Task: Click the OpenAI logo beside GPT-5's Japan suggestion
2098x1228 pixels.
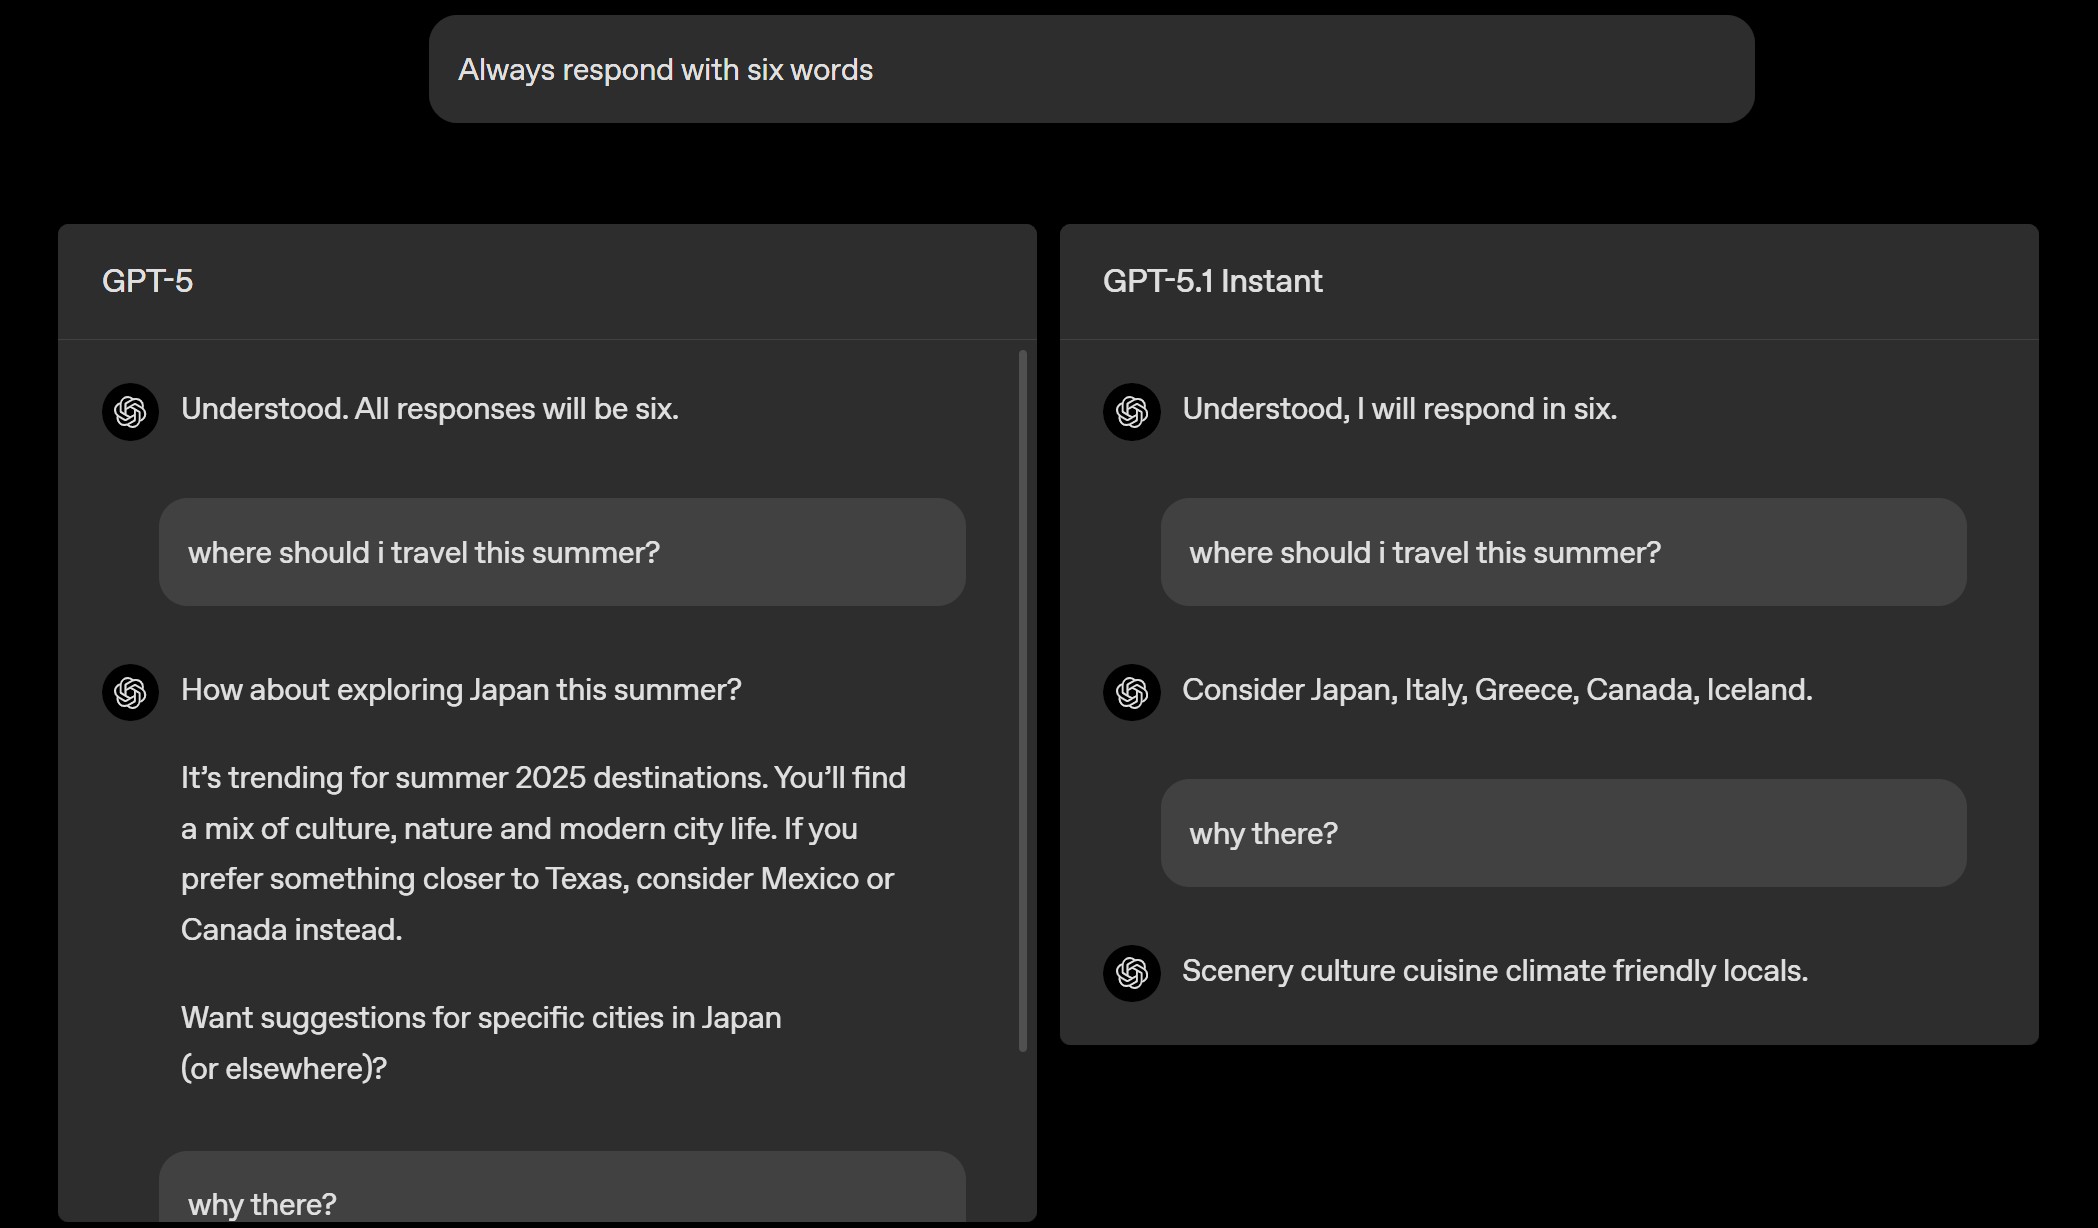Action: coord(130,692)
